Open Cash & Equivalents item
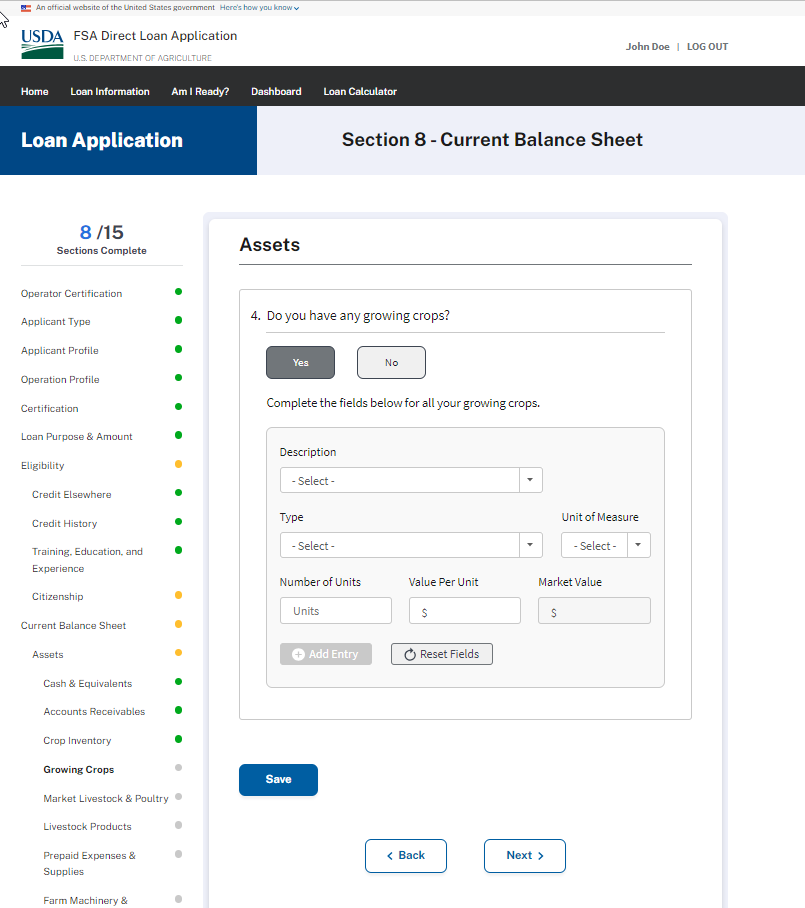This screenshot has width=805, height=908. point(88,683)
